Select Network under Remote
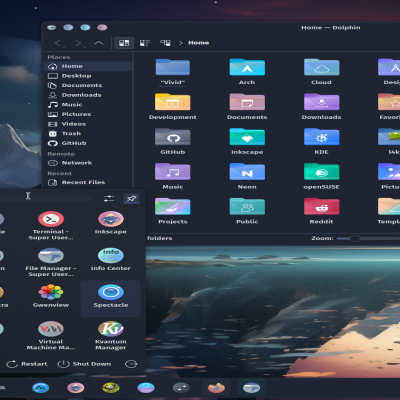This screenshot has width=400, height=400. click(x=88, y=163)
